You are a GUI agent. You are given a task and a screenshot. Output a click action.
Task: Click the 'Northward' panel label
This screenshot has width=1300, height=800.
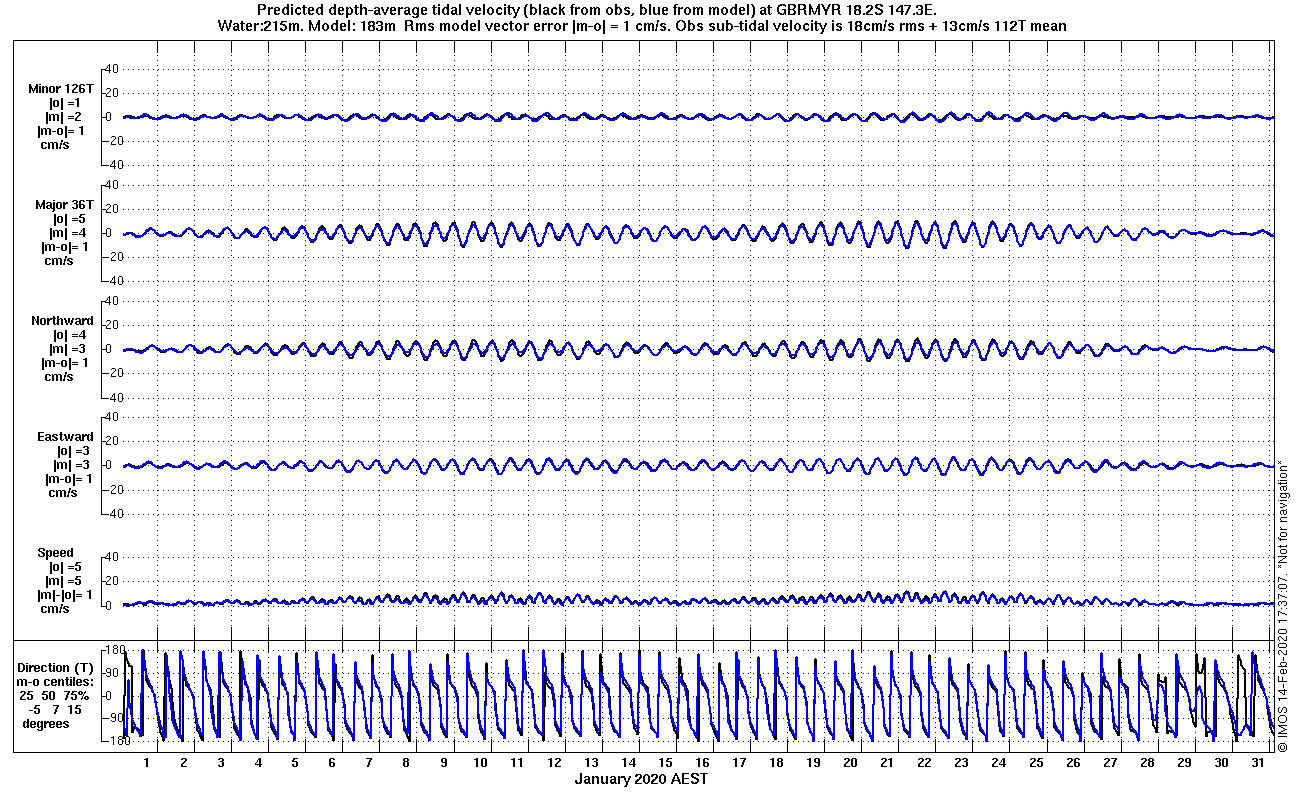[62, 321]
